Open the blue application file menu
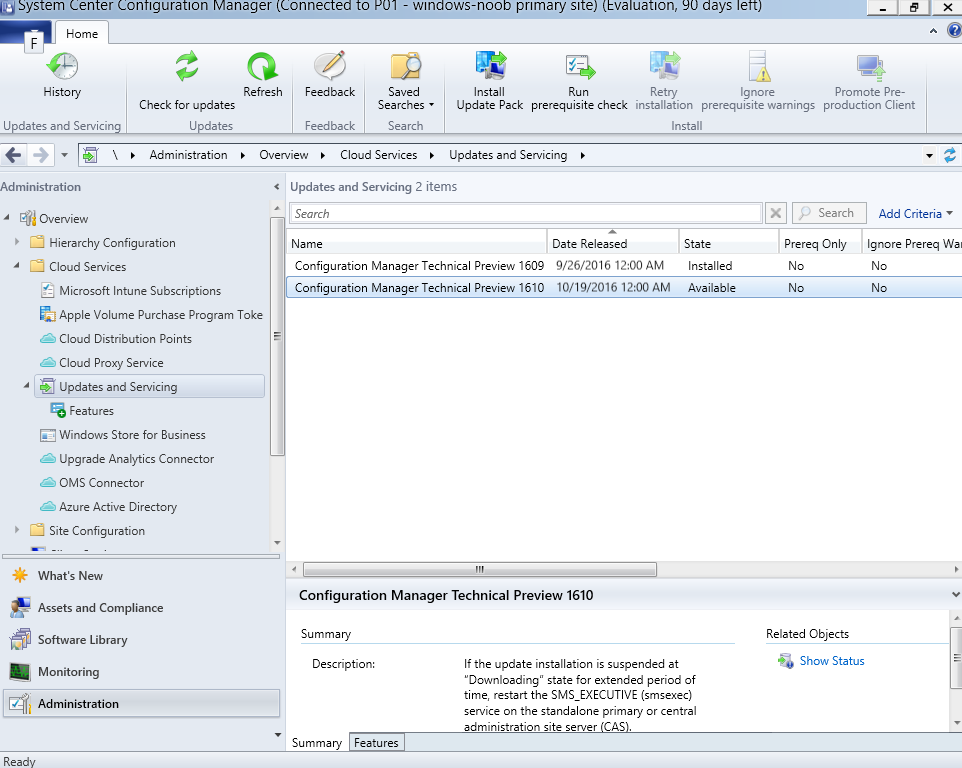The height and width of the screenshot is (768, 962). pos(26,33)
